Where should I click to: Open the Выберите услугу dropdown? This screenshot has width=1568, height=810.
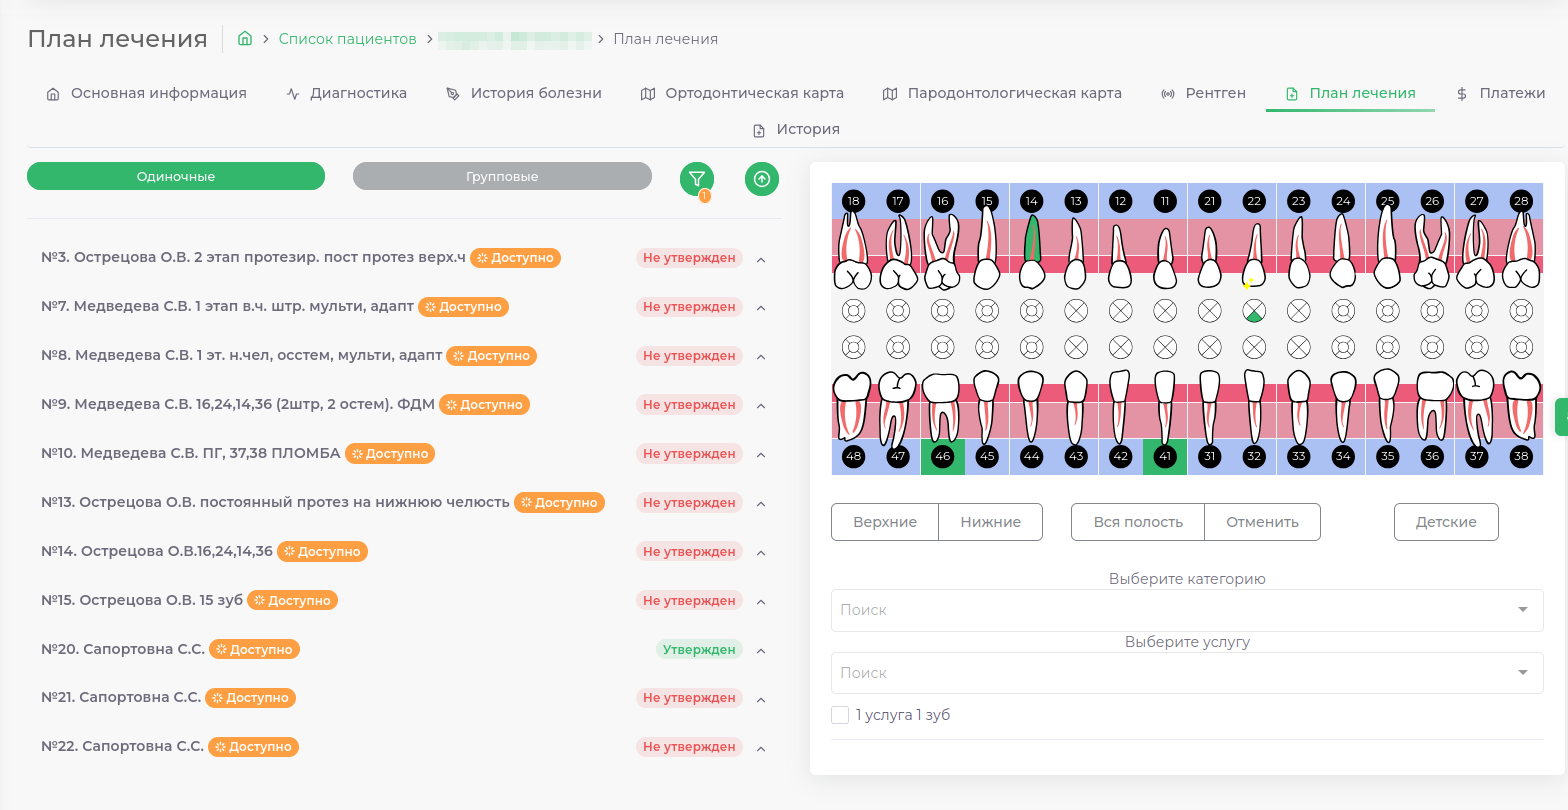tap(1186, 673)
